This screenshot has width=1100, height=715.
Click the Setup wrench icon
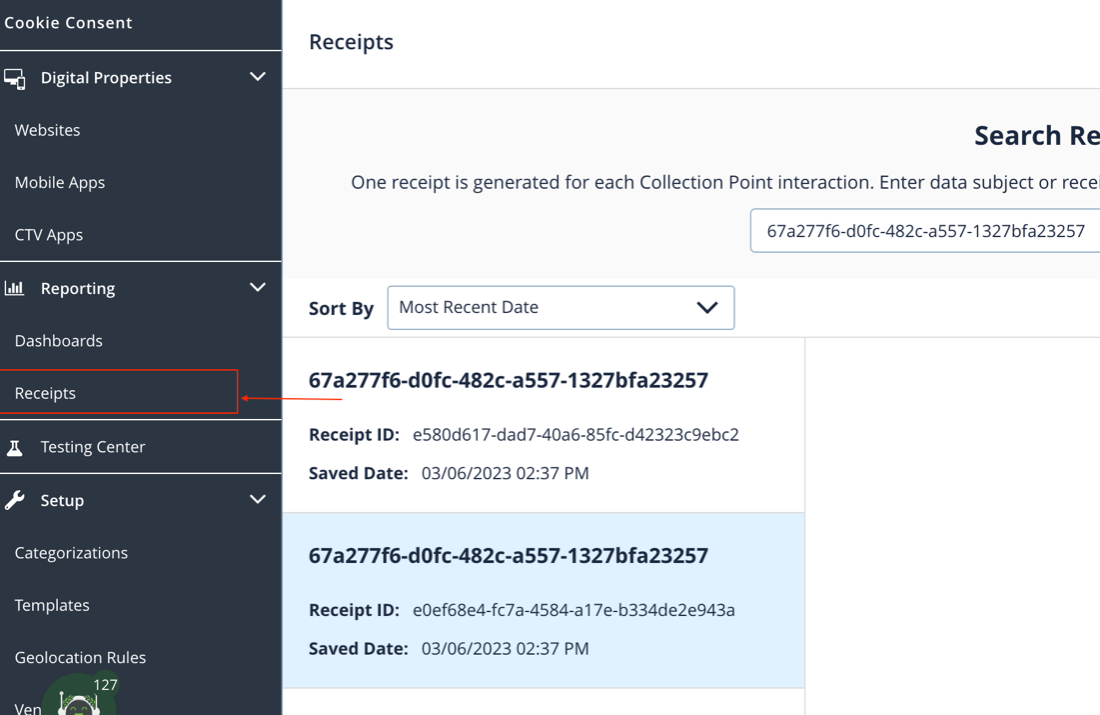[15, 499]
